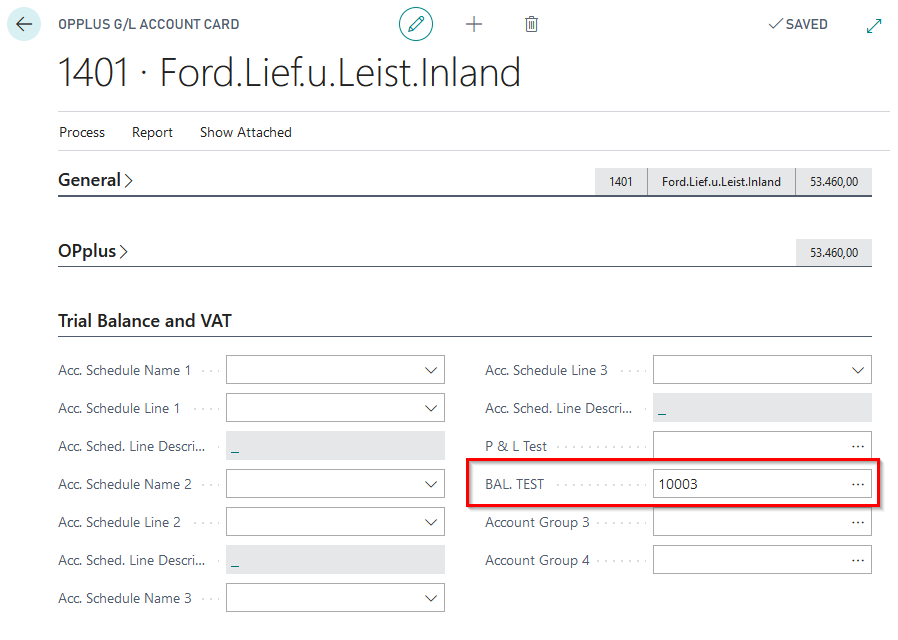
Task: Open lookup dots for Account Group 3
Action: [x=857, y=522]
